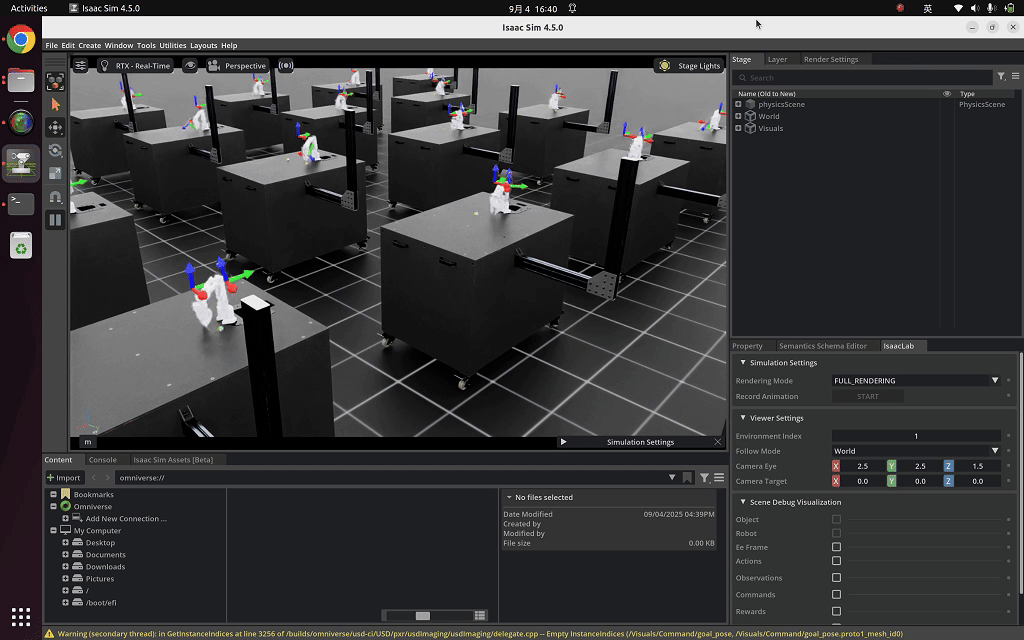Screen dimensions: 1024x640
Task: Enable the Observations checkbox
Action: tap(837, 577)
